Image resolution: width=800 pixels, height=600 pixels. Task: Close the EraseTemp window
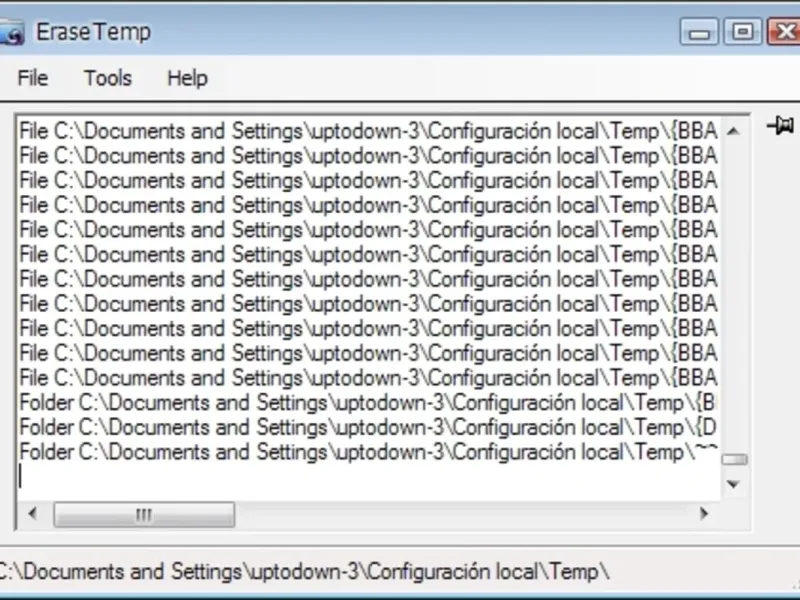point(784,32)
